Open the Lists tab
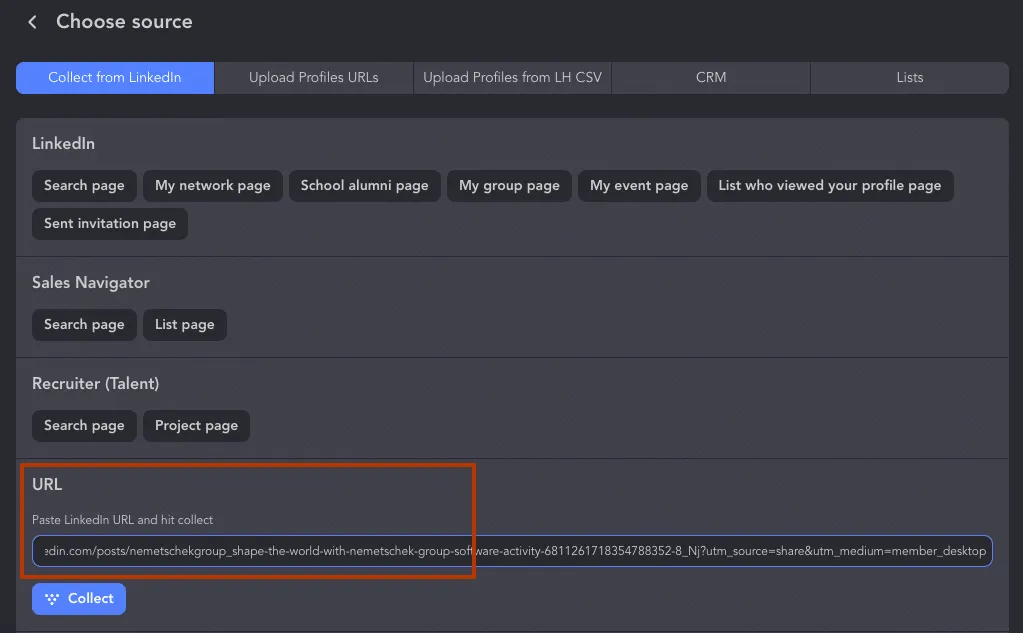This screenshot has width=1023, height=633. coord(909,78)
